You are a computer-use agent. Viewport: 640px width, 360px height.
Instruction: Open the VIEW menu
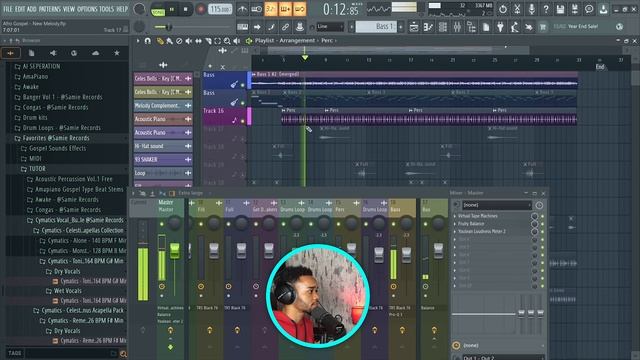[x=69, y=9]
